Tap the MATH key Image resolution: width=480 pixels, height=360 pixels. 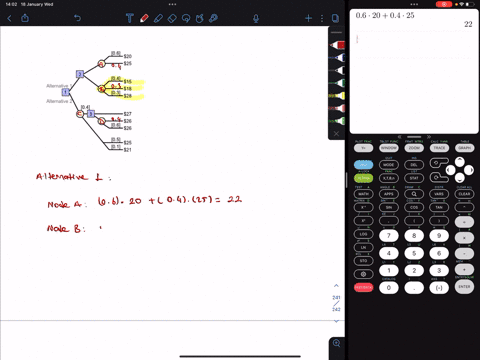click(x=363, y=194)
